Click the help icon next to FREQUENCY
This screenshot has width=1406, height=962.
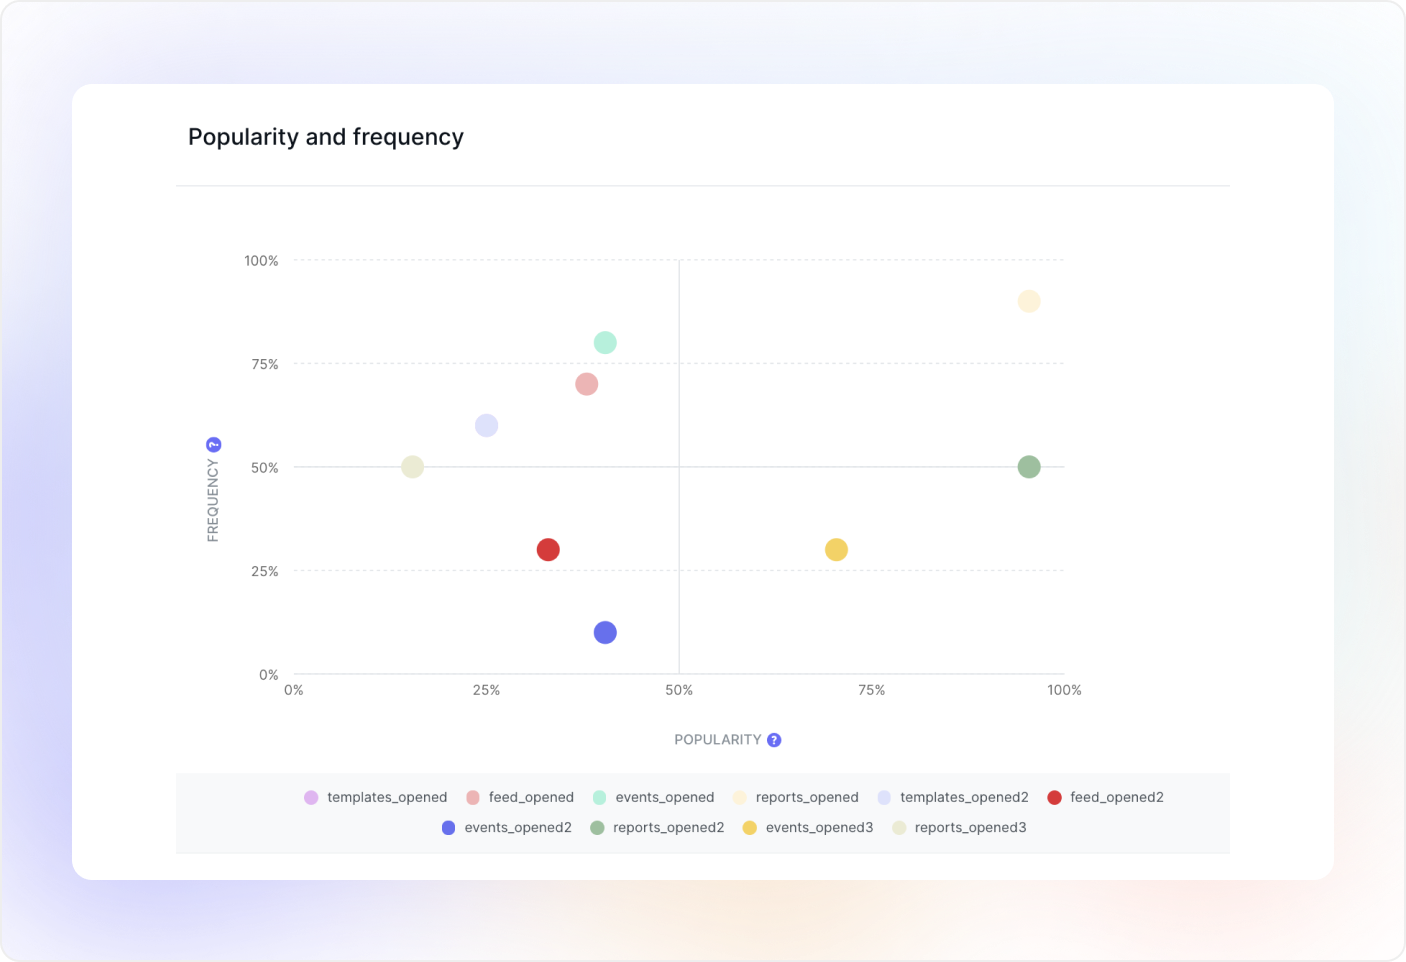pyautogui.click(x=213, y=445)
